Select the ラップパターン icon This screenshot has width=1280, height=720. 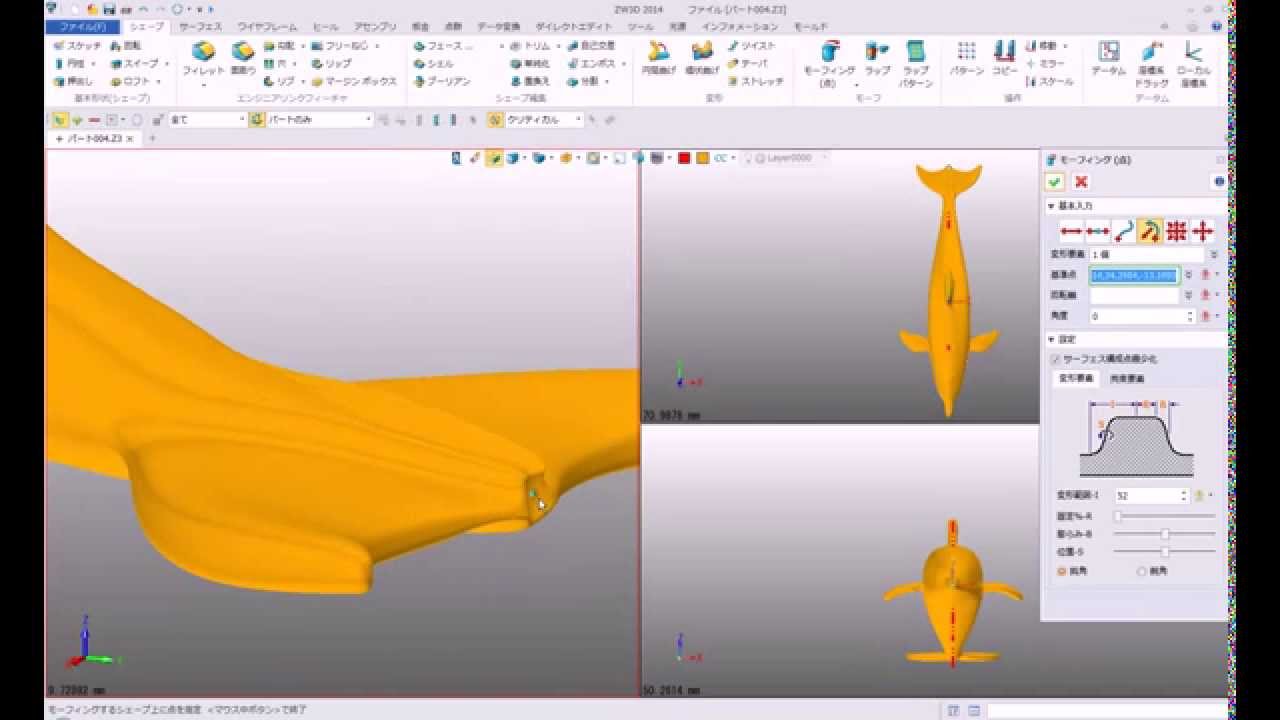click(x=915, y=62)
